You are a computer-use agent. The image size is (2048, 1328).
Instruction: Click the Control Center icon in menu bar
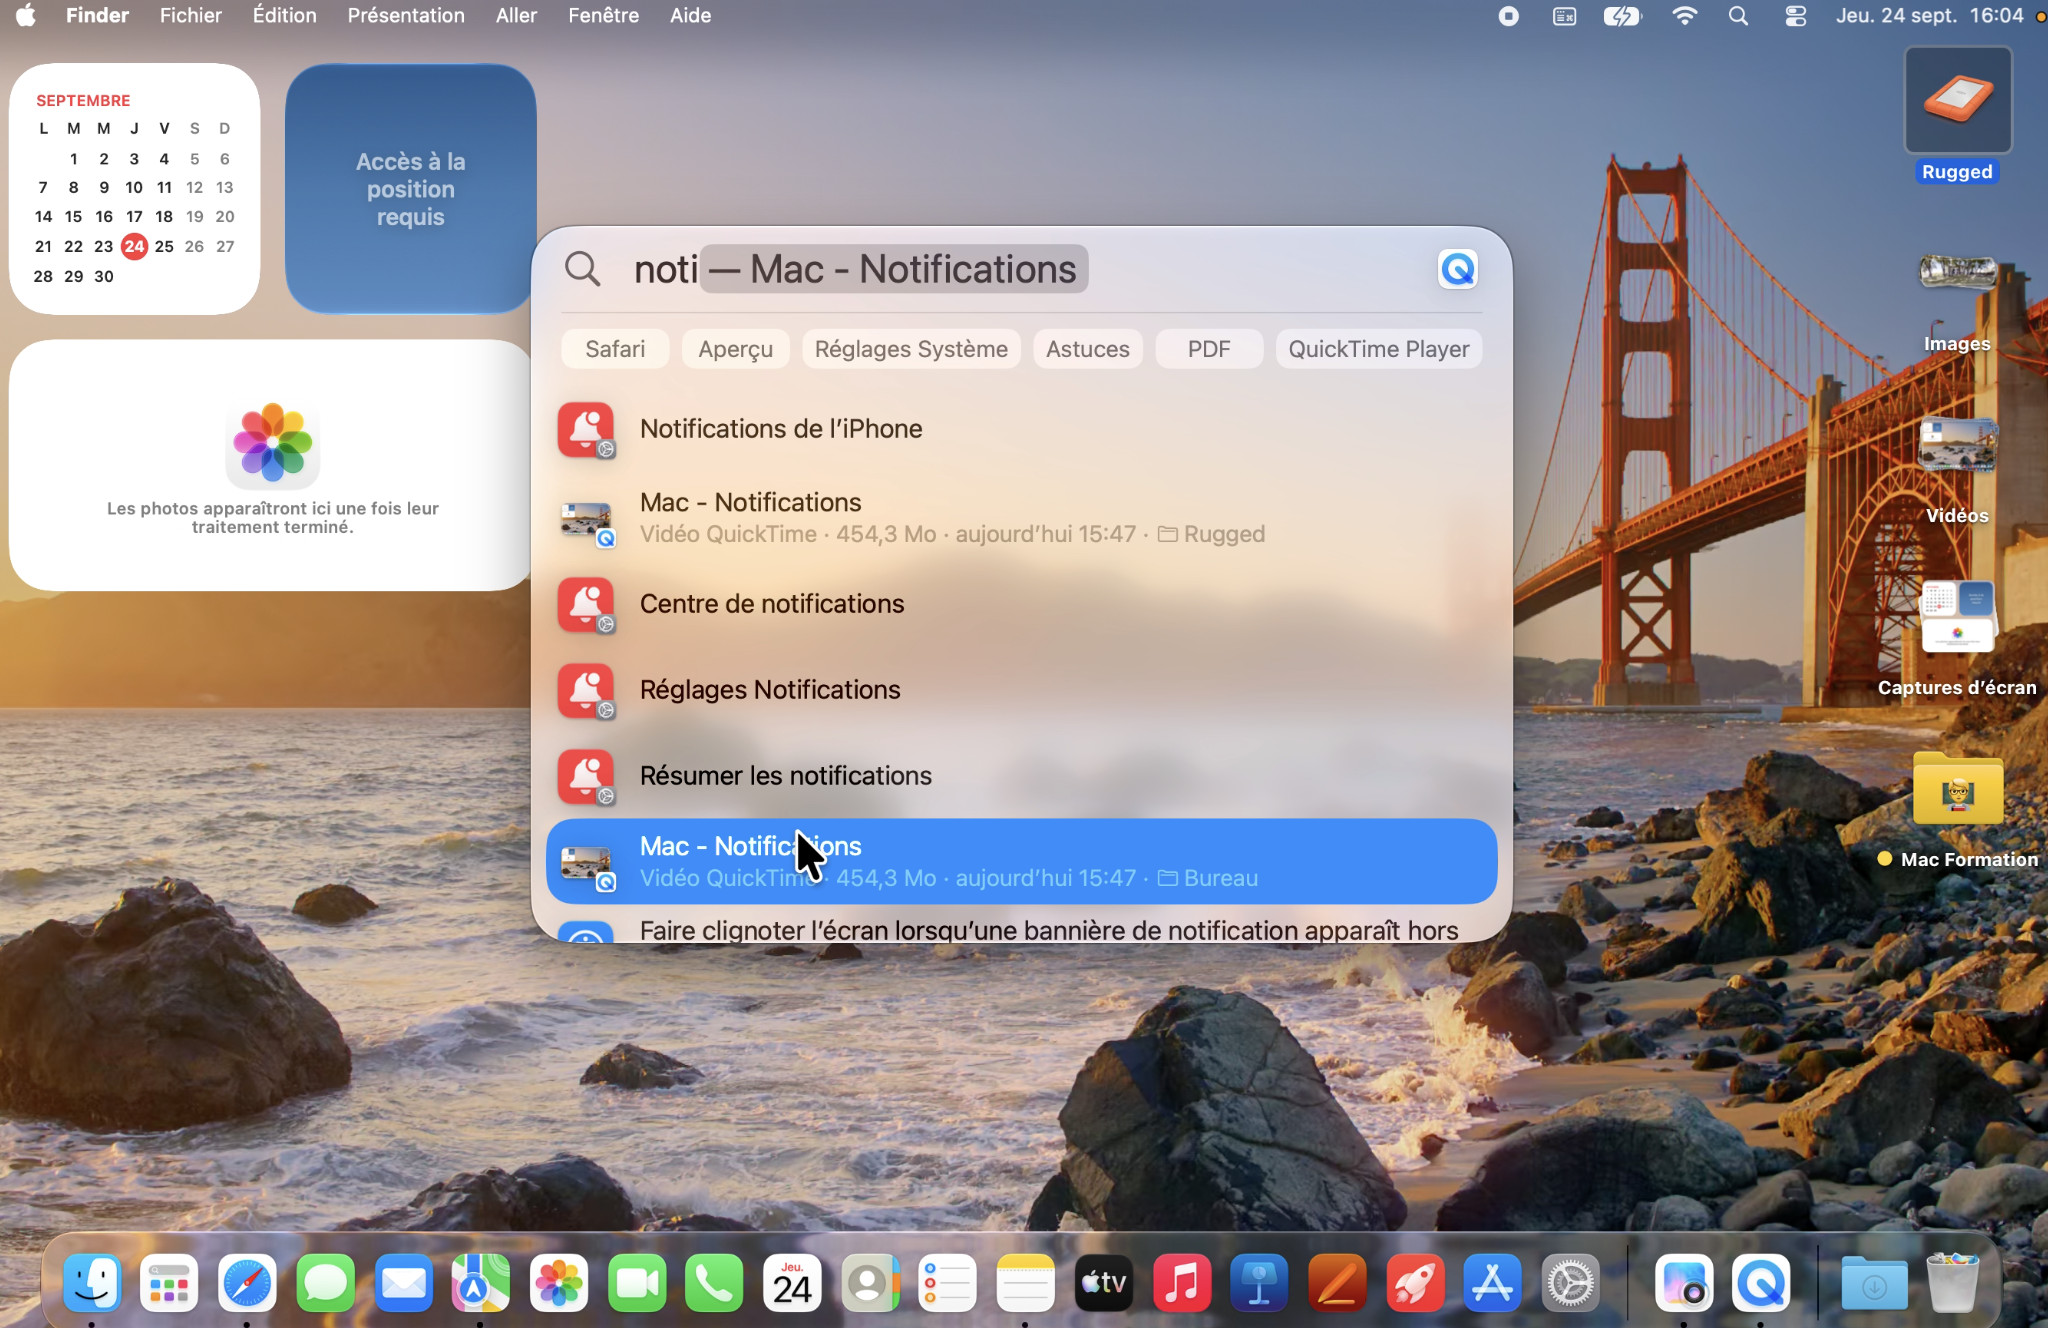(1795, 16)
